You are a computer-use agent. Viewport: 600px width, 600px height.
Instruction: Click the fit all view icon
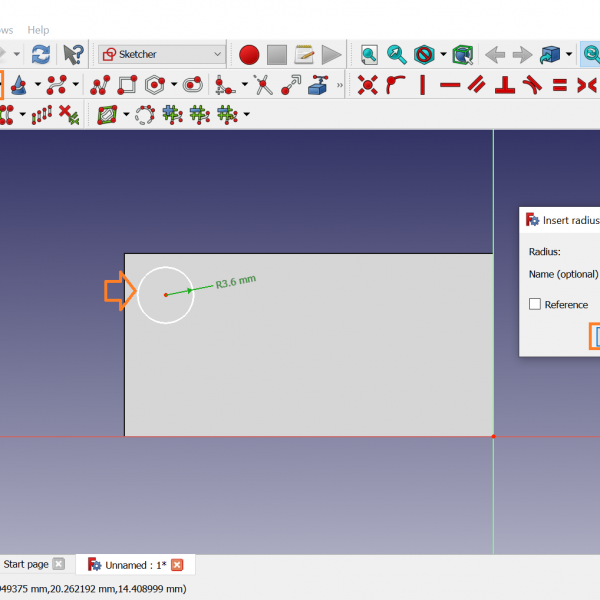tap(370, 54)
